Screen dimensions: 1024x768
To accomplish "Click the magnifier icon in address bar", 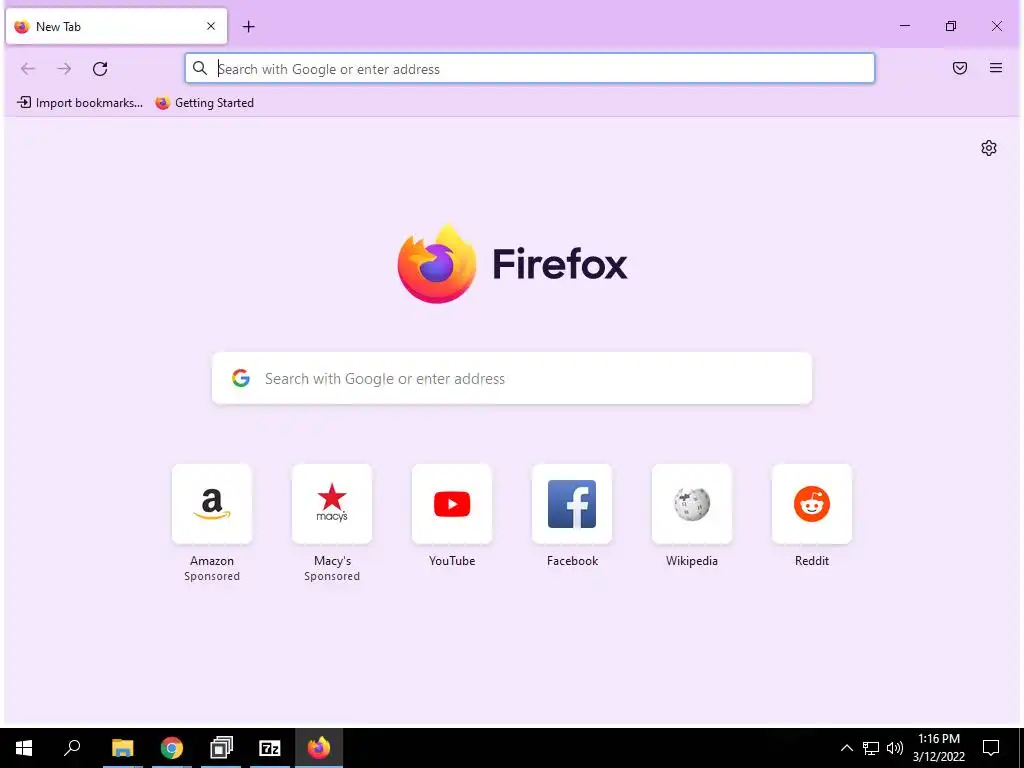I will [x=200, y=69].
